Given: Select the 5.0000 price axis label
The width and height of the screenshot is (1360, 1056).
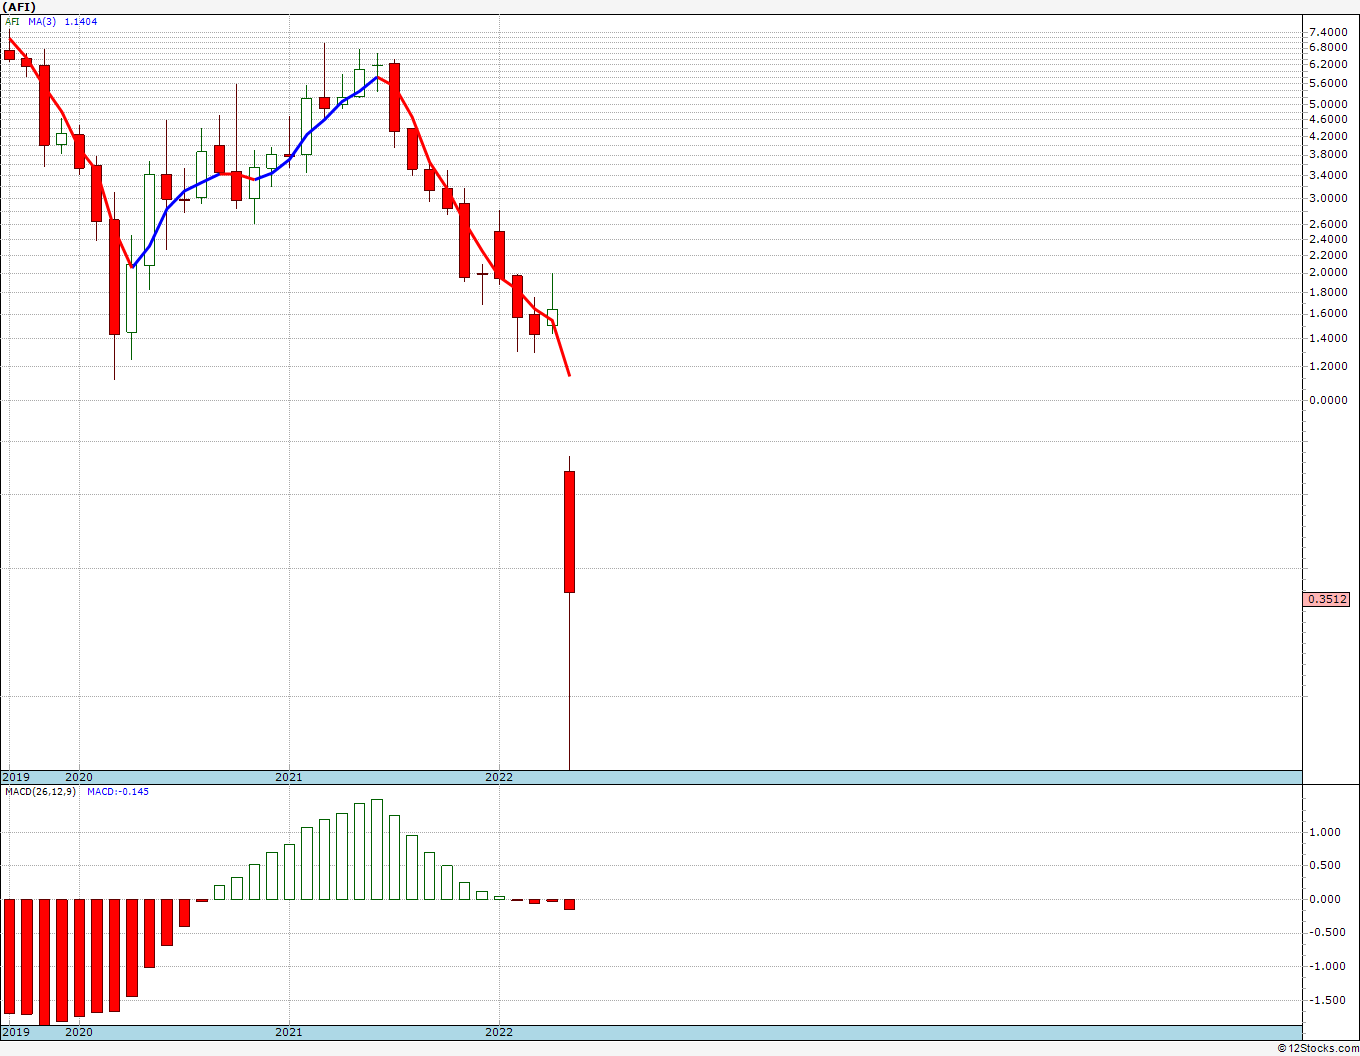Looking at the screenshot, I should pos(1327,104).
